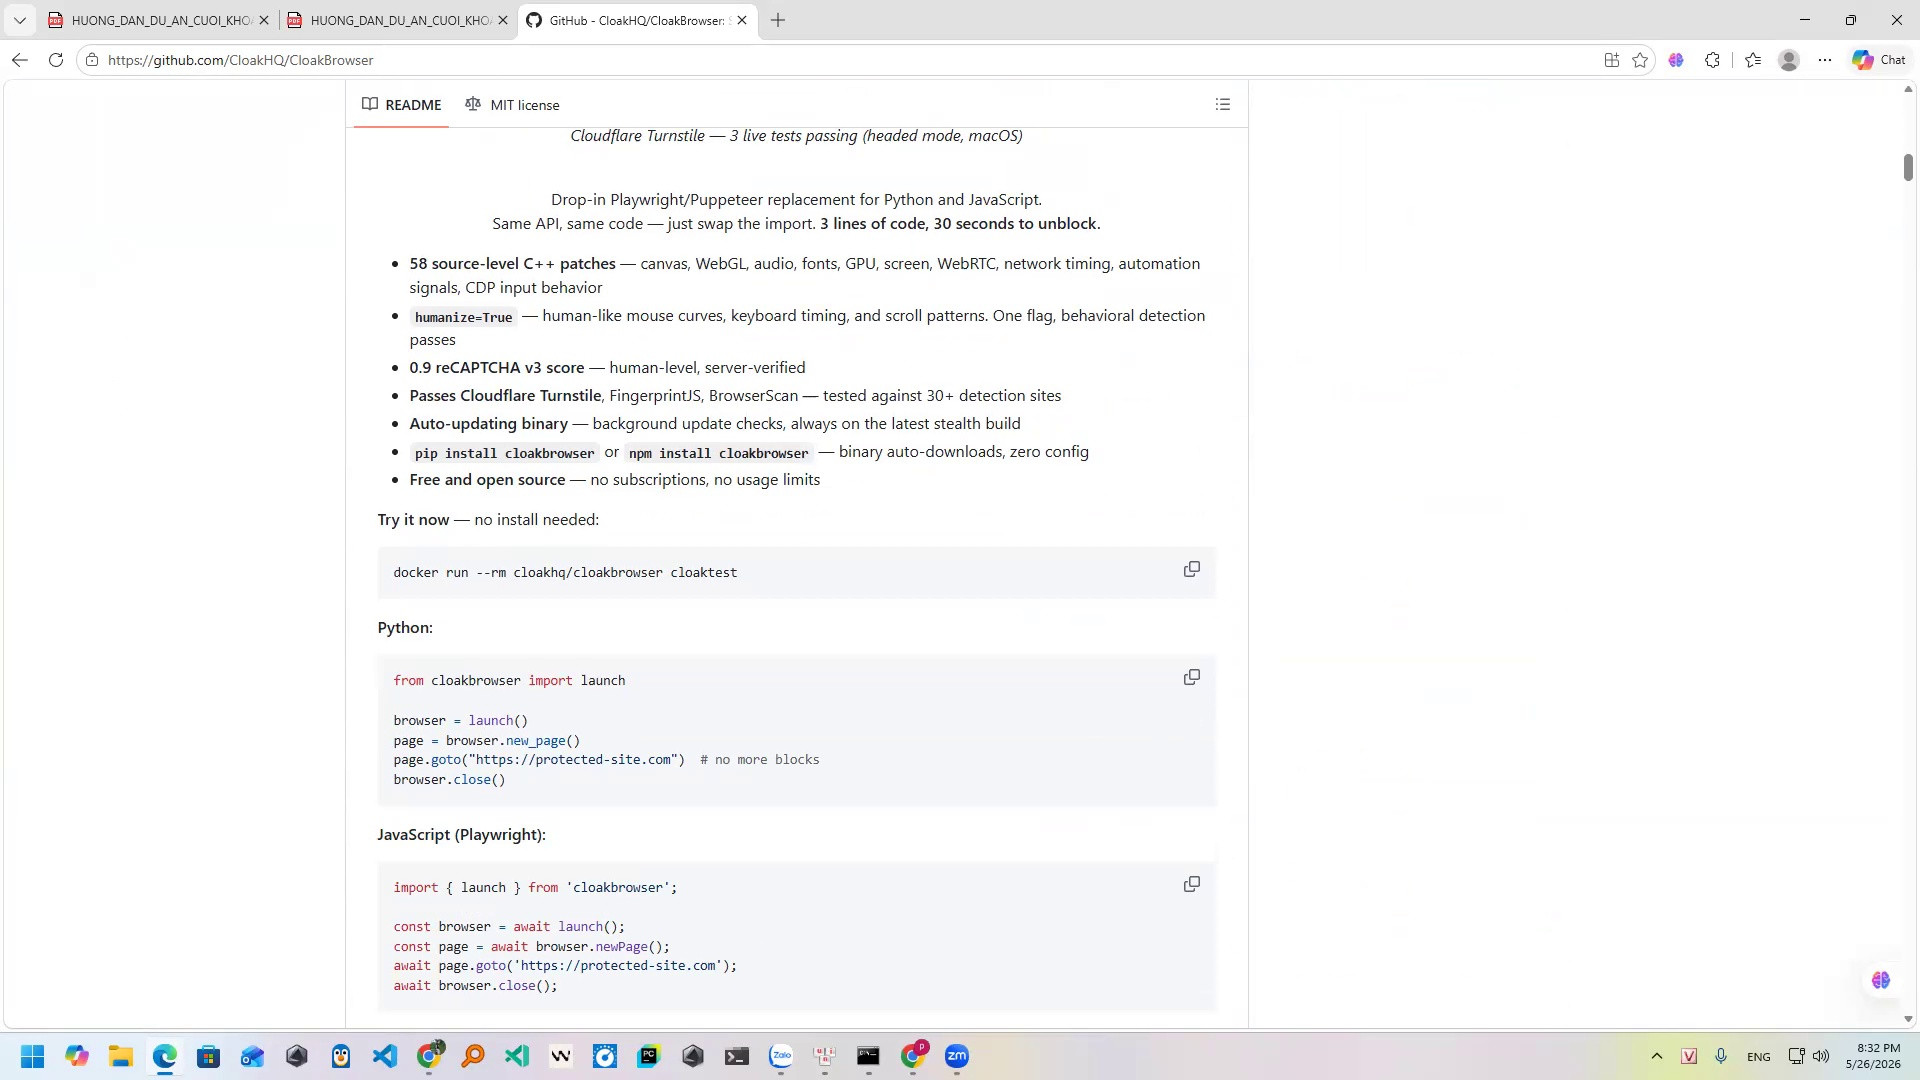This screenshot has height=1080, width=1920.
Task: Switch the ENG input language
Action: click(x=1758, y=1057)
